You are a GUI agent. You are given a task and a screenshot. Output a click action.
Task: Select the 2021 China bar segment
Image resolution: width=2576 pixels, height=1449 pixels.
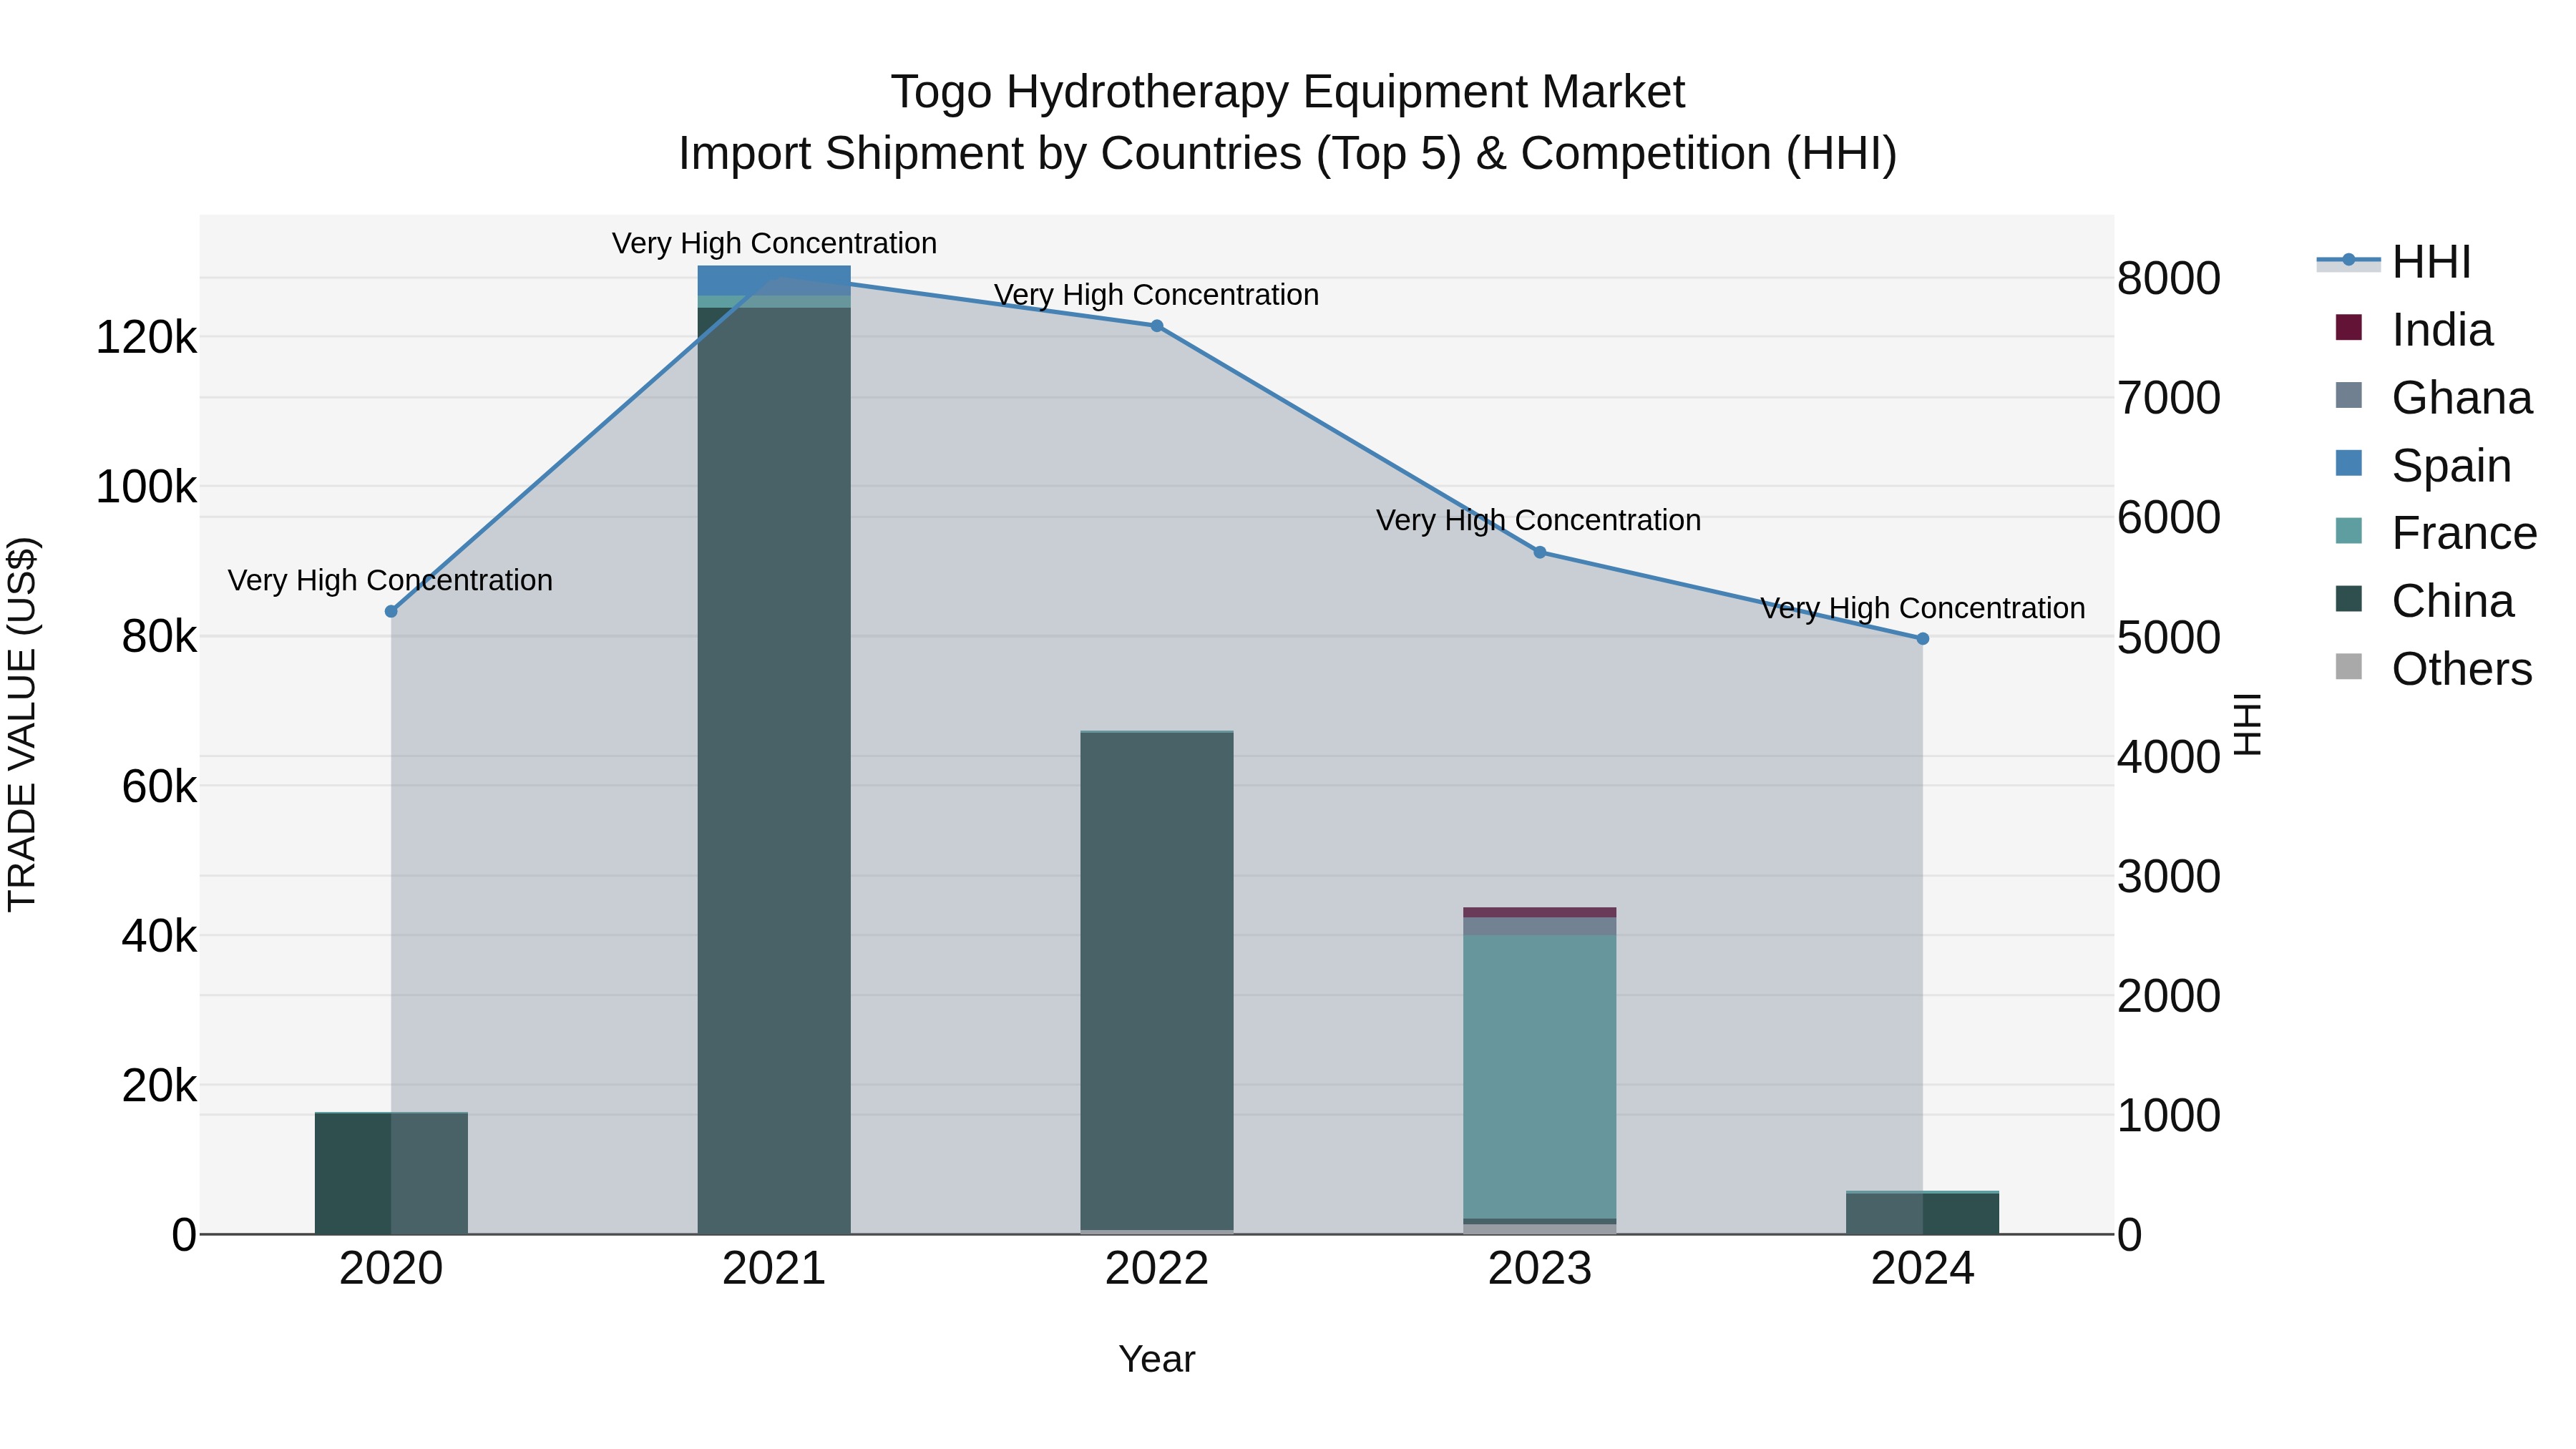(x=774, y=770)
